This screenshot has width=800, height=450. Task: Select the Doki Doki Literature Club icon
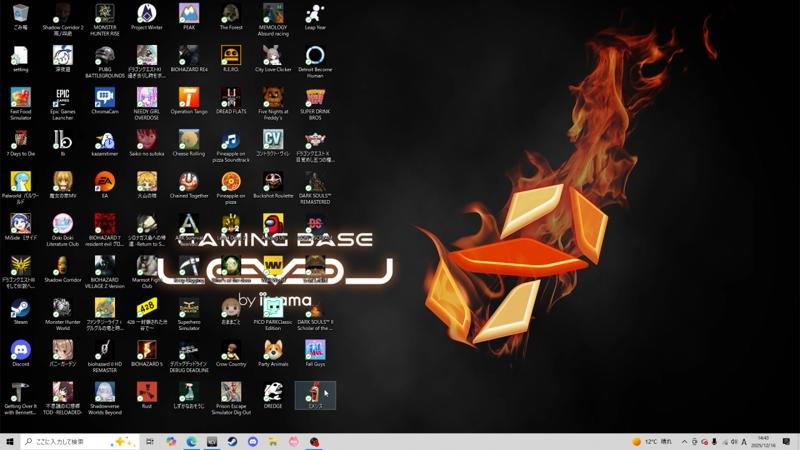click(x=62, y=224)
